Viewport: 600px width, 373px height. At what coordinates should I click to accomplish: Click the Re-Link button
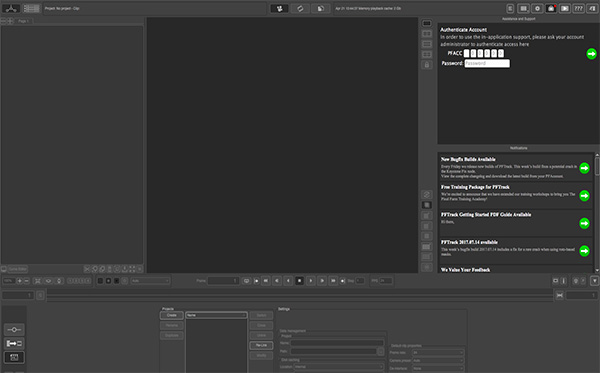261,345
